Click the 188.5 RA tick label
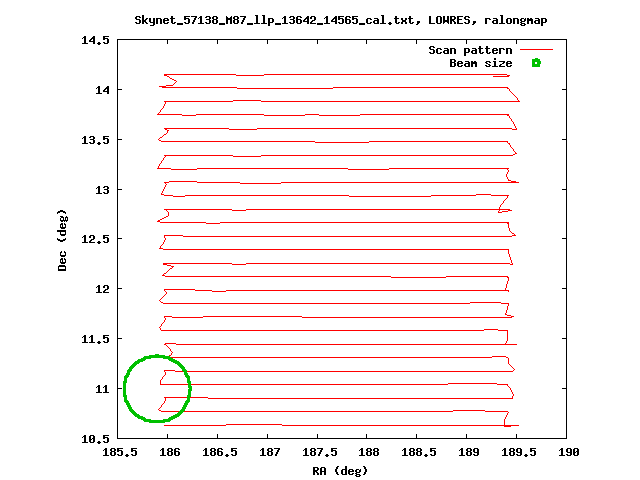 [419, 452]
